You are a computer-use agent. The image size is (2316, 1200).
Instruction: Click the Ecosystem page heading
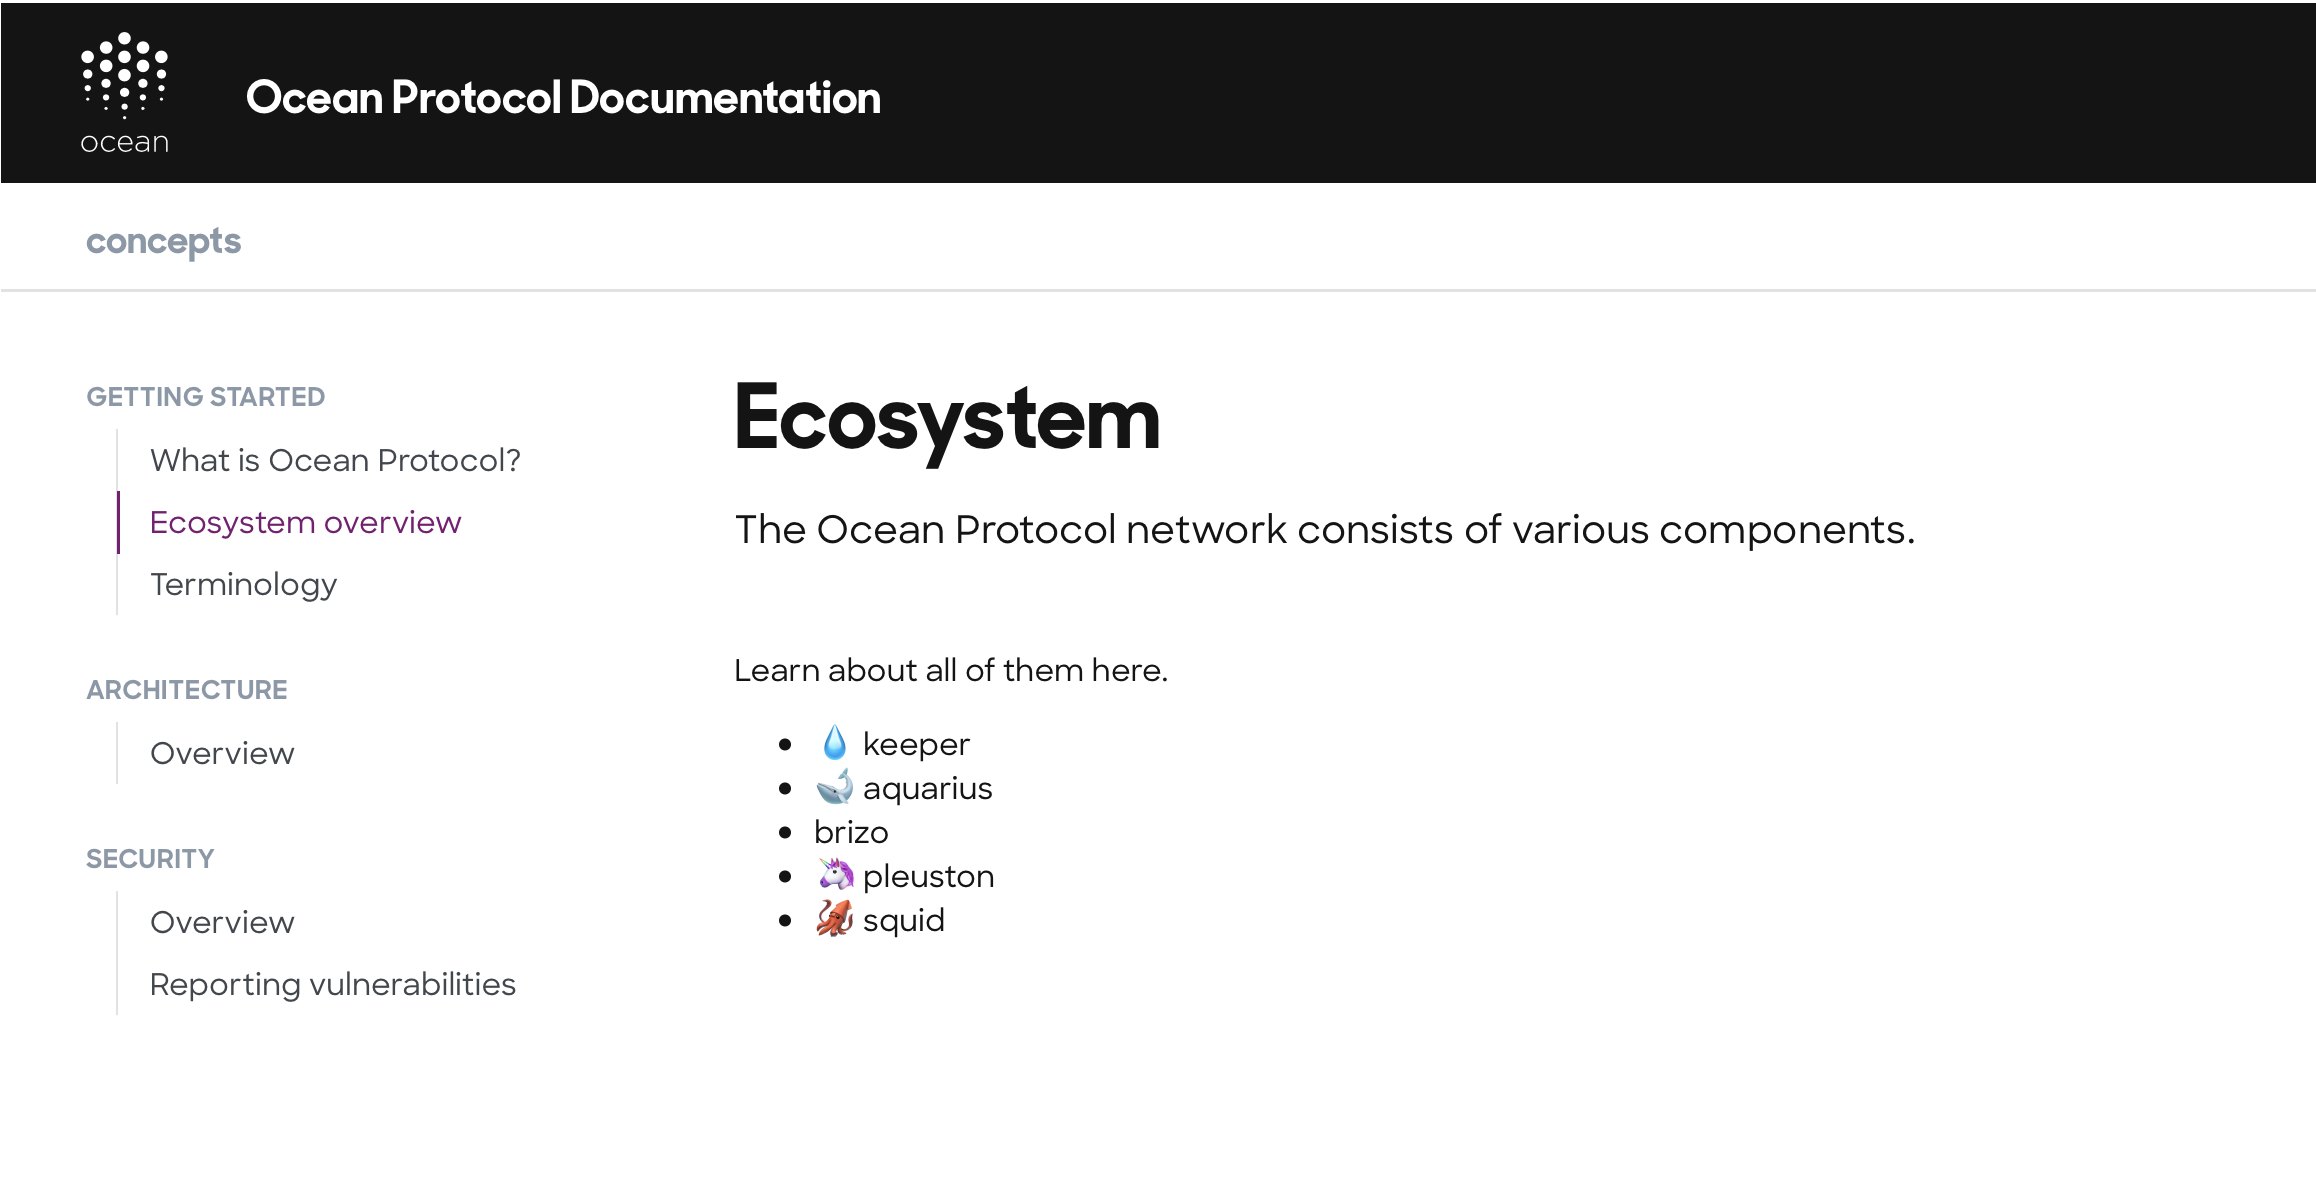(946, 418)
